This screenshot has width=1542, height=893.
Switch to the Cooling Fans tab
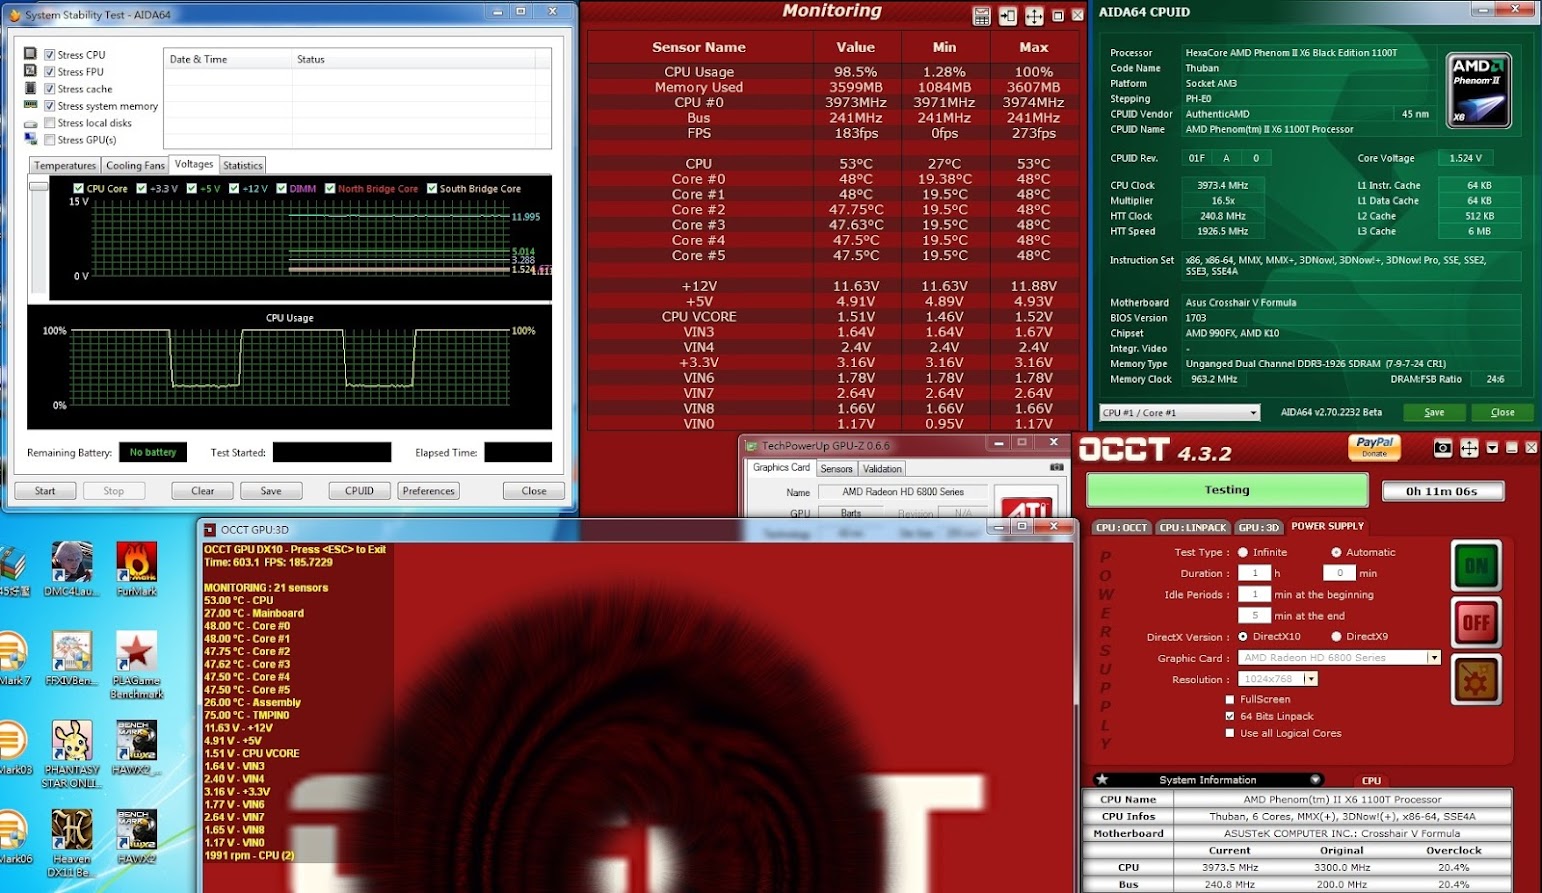coord(135,166)
